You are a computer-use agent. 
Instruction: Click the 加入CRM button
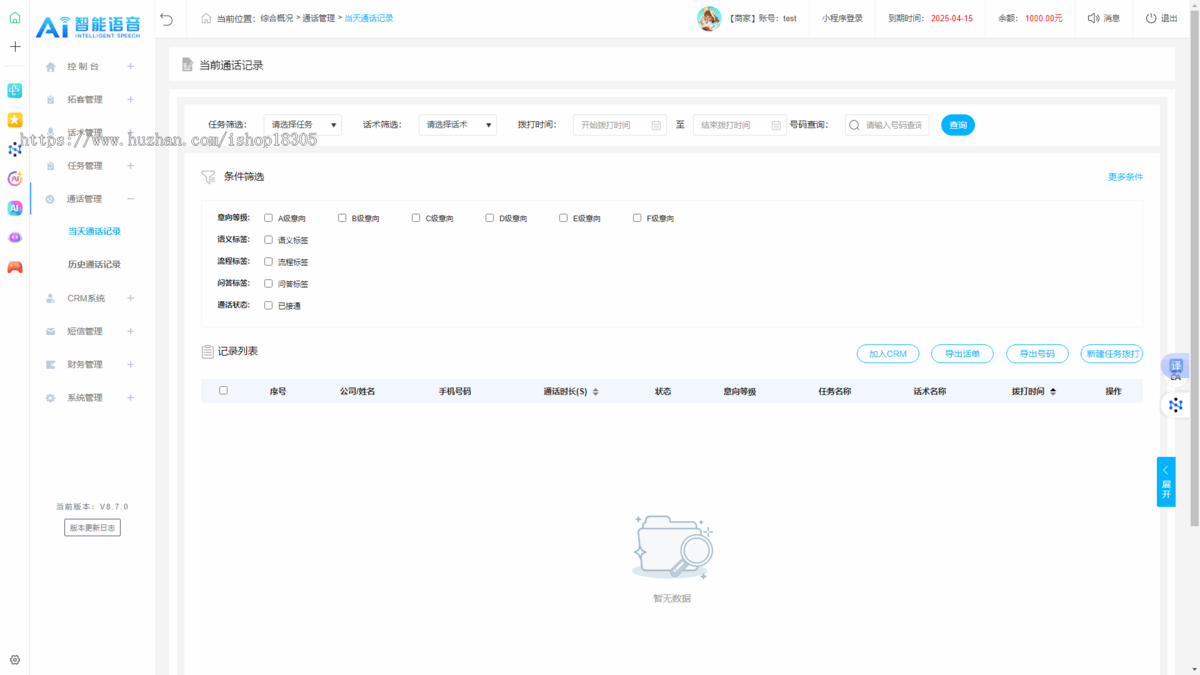point(888,354)
